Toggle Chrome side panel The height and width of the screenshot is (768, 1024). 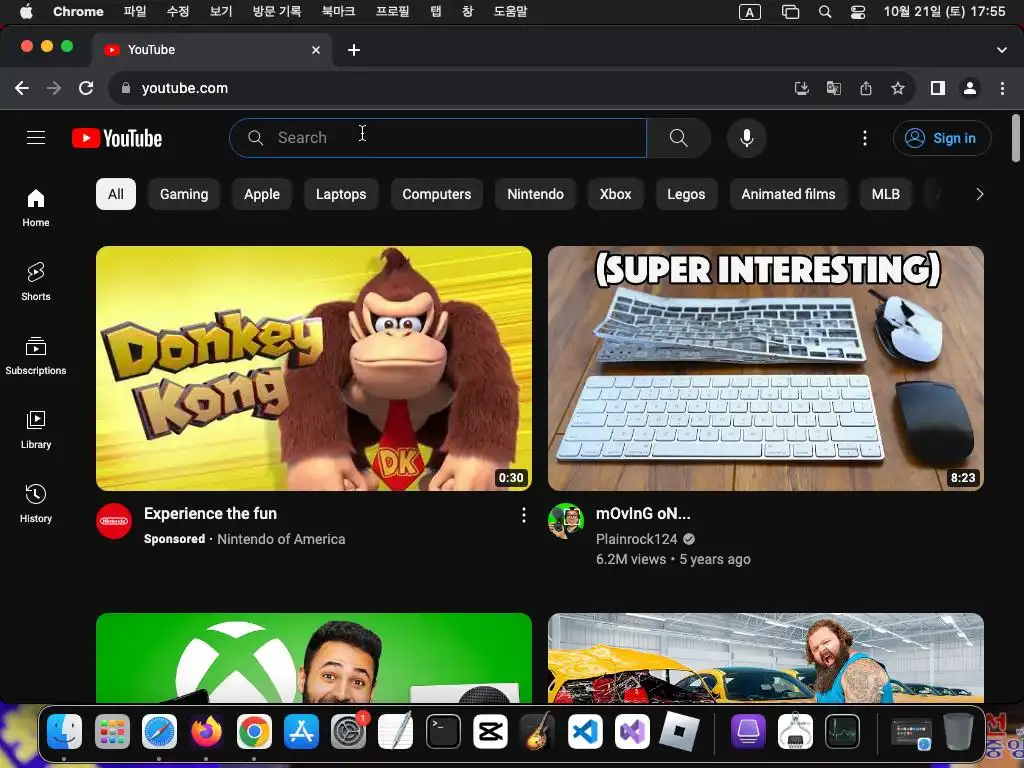(x=938, y=88)
